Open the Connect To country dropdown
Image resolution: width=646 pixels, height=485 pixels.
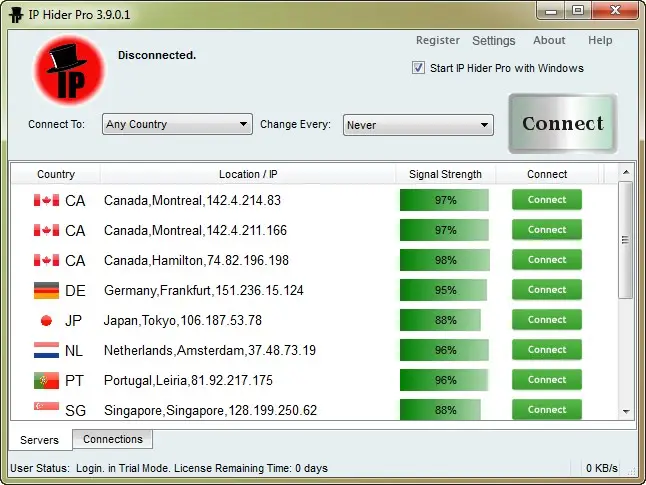[177, 124]
